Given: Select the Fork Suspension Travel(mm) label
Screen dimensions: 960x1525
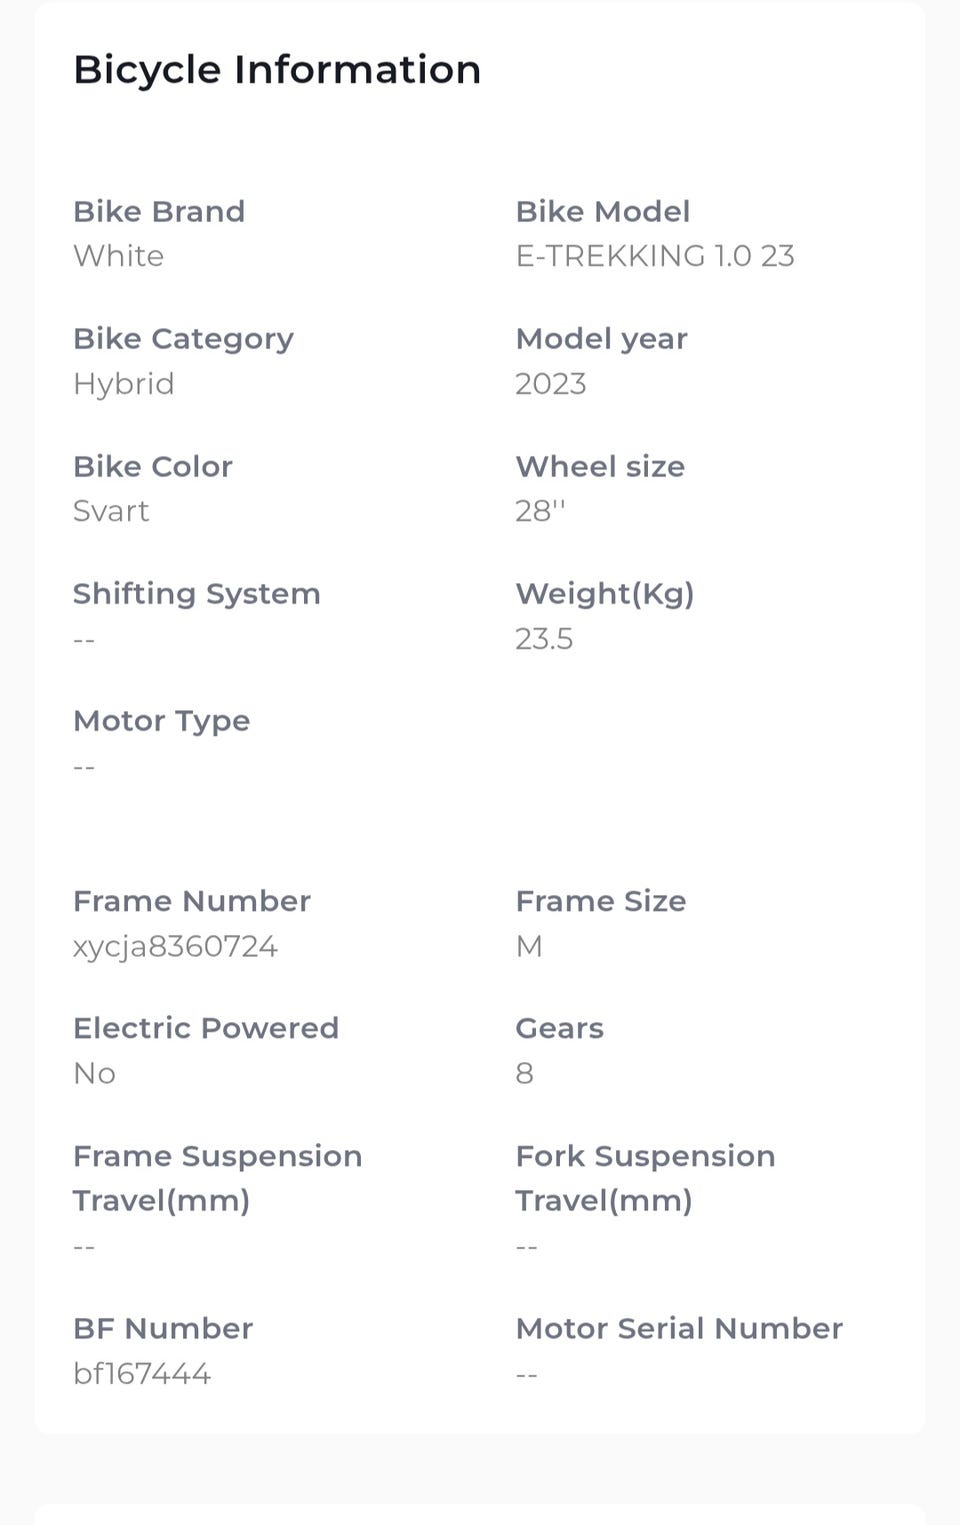Looking at the screenshot, I should tap(645, 1178).
